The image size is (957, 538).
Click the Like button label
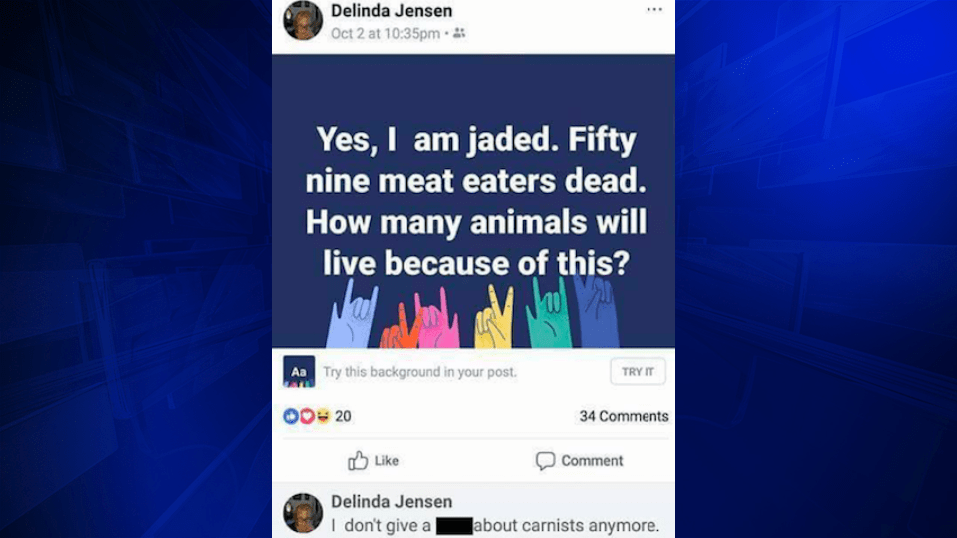387,461
